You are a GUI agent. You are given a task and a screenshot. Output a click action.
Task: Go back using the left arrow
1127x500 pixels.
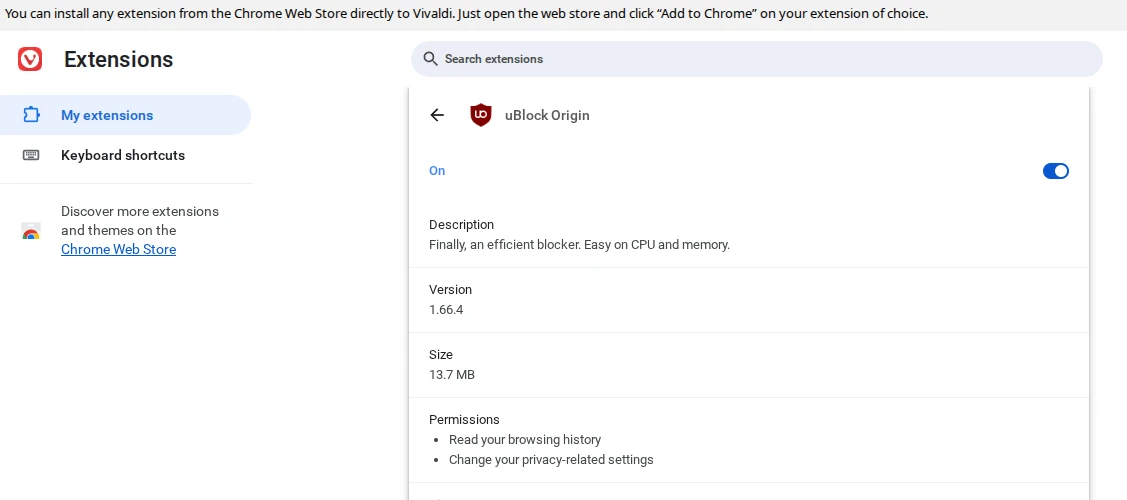(437, 115)
